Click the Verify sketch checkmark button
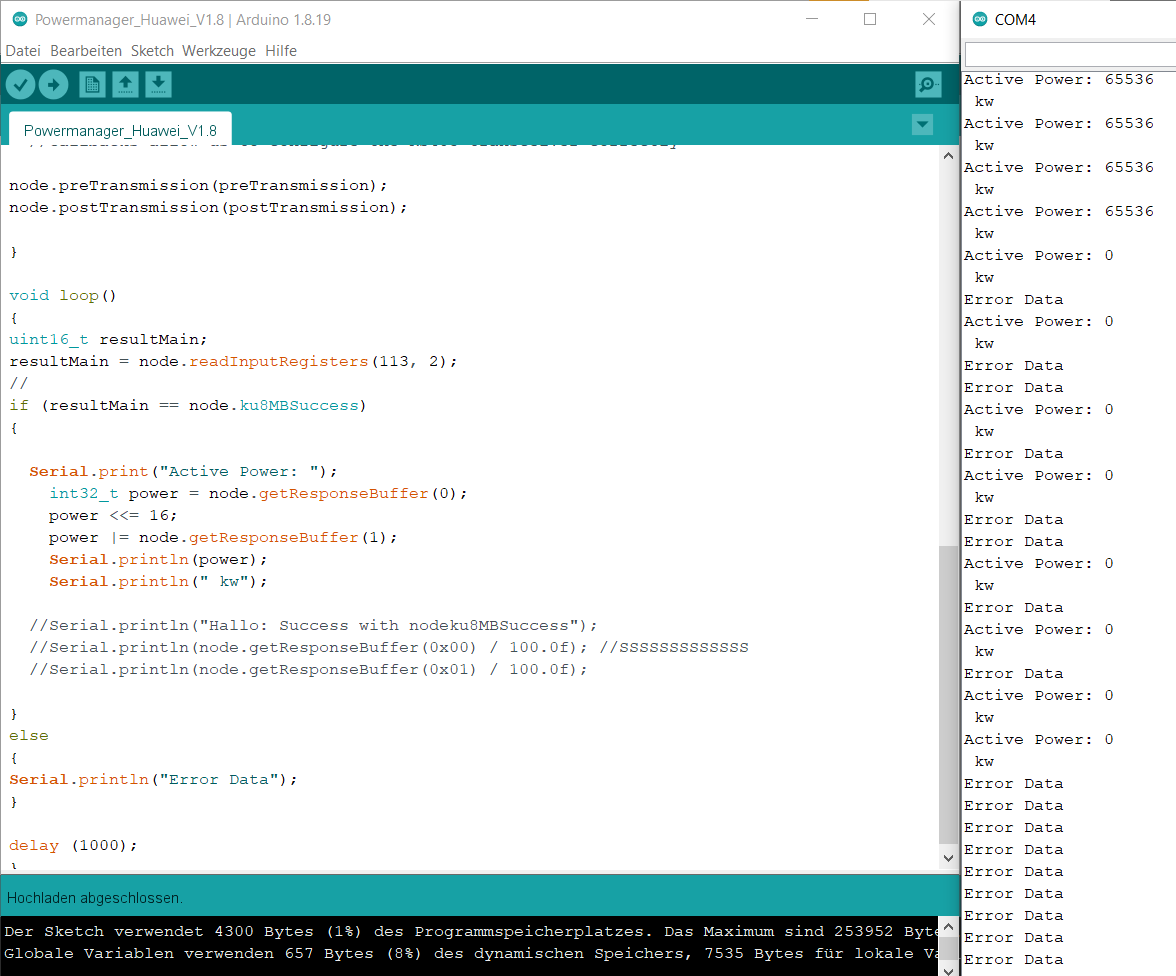Screen dimensions: 1176x976 pyautogui.click(x=20, y=85)
